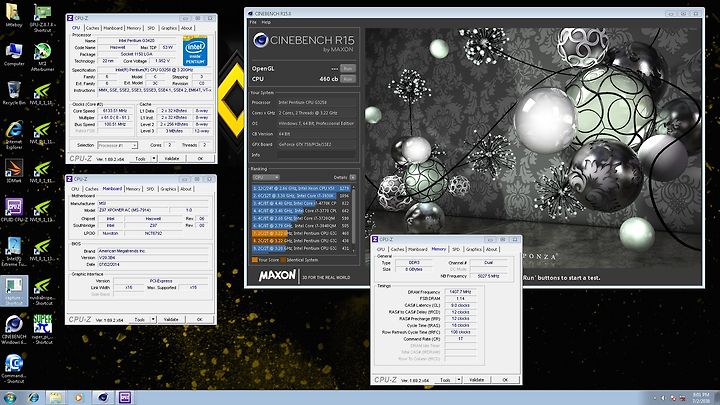Open the File menu in Cinebench
The height and width of the screenshot is (405, 720).
pos(253,22)
